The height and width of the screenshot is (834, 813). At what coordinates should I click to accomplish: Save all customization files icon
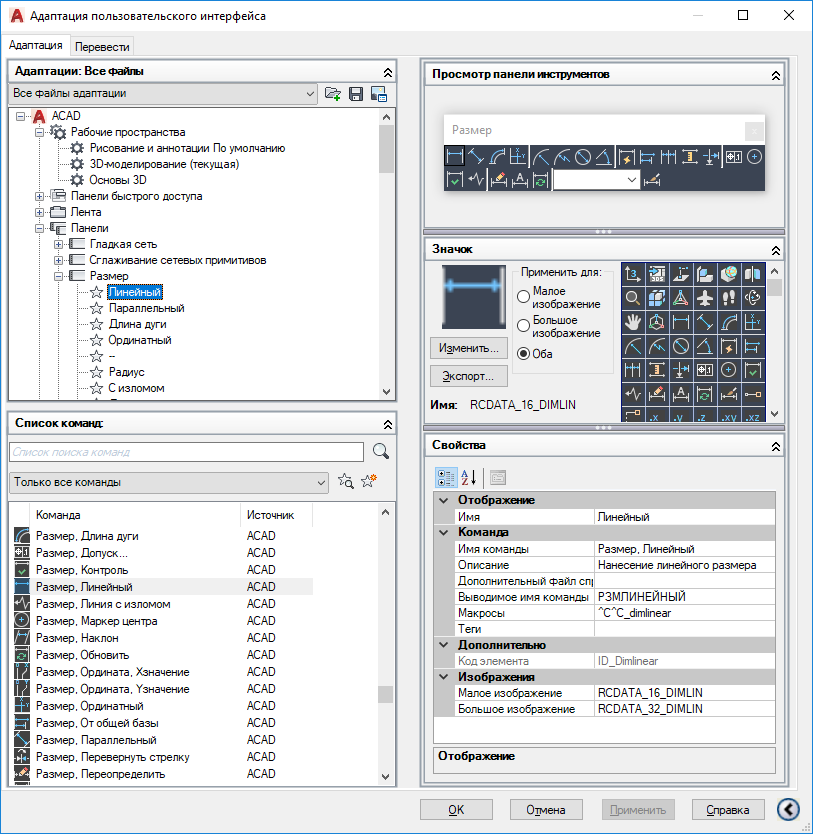(356, 94)
